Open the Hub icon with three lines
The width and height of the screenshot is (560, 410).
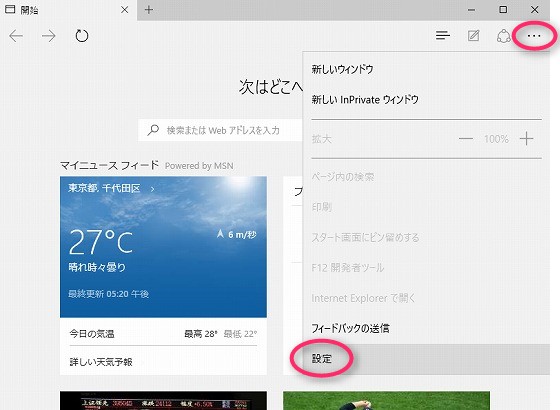pos(443,35)
